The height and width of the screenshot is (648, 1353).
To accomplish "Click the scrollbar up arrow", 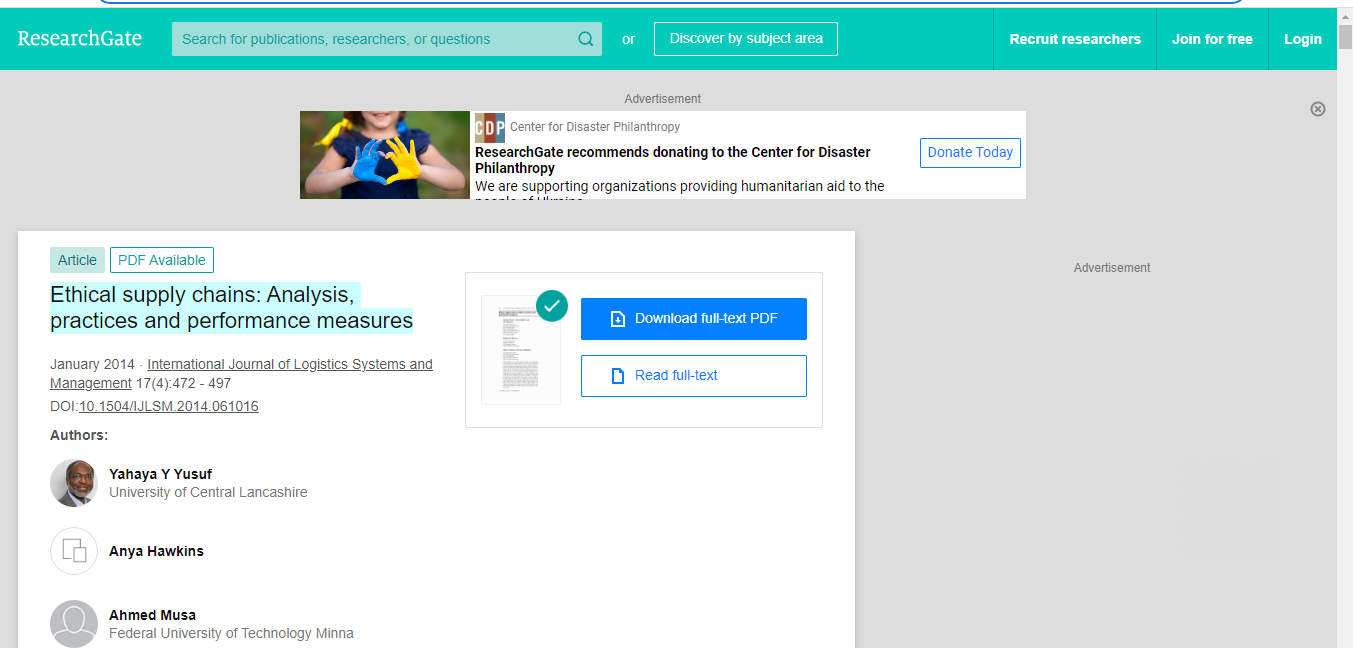I will coord(1345,15).
